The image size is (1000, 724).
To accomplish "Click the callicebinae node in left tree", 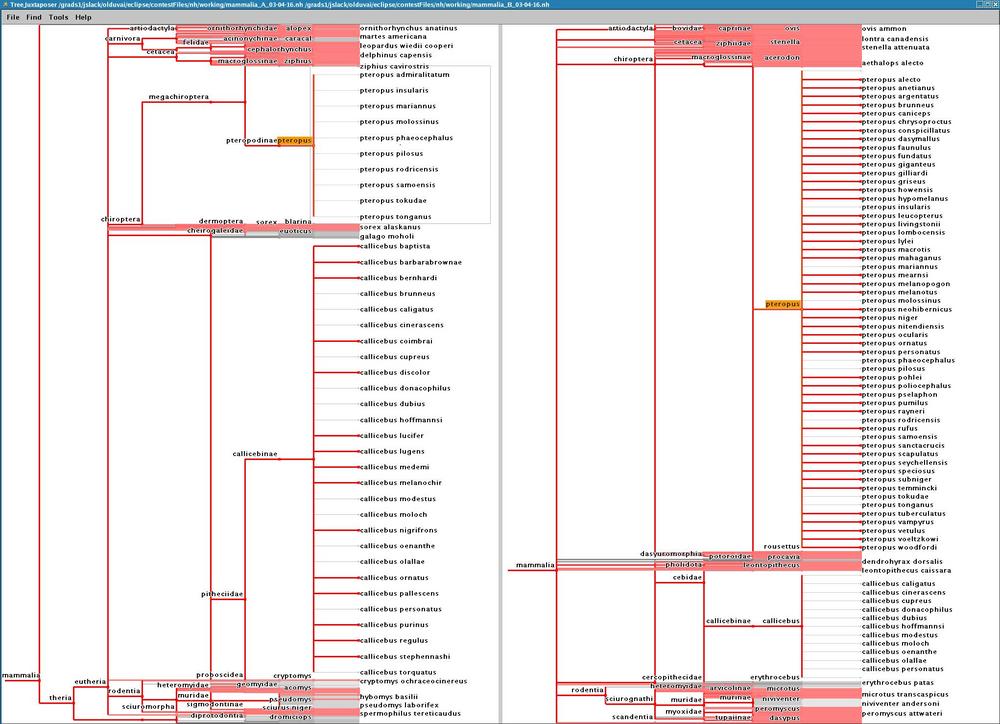I will tap(254, 454).
